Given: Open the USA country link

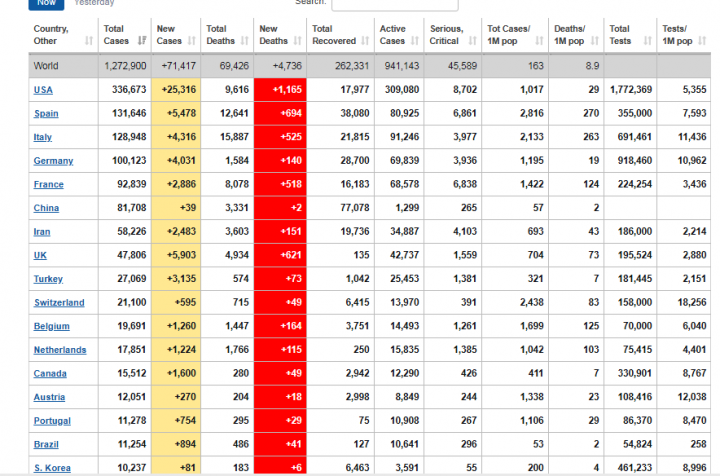Looking at the screenshot, I should point(43,90).
